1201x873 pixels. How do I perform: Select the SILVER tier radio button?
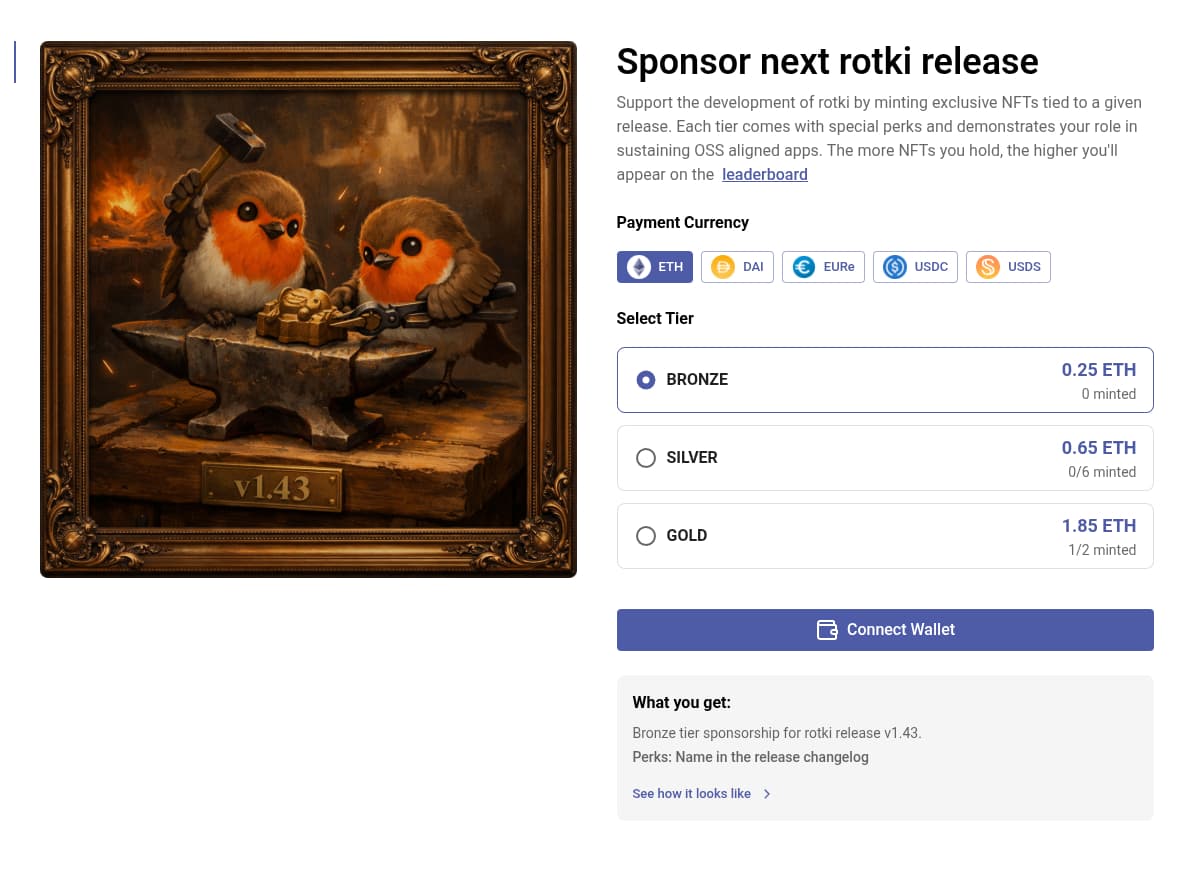646,458
